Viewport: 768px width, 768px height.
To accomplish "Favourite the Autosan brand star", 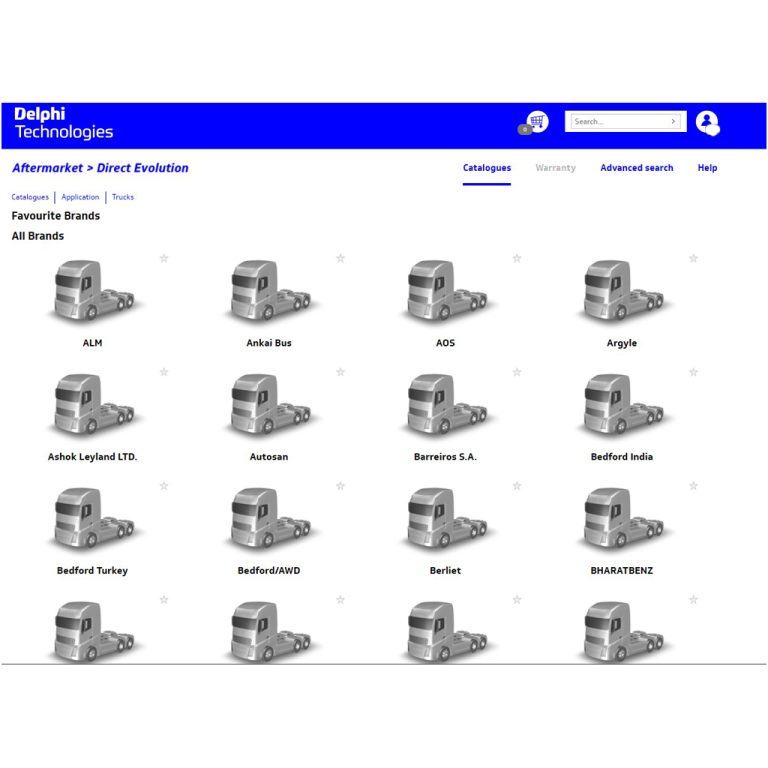I will pyautogui.click(x=340, y=372).
